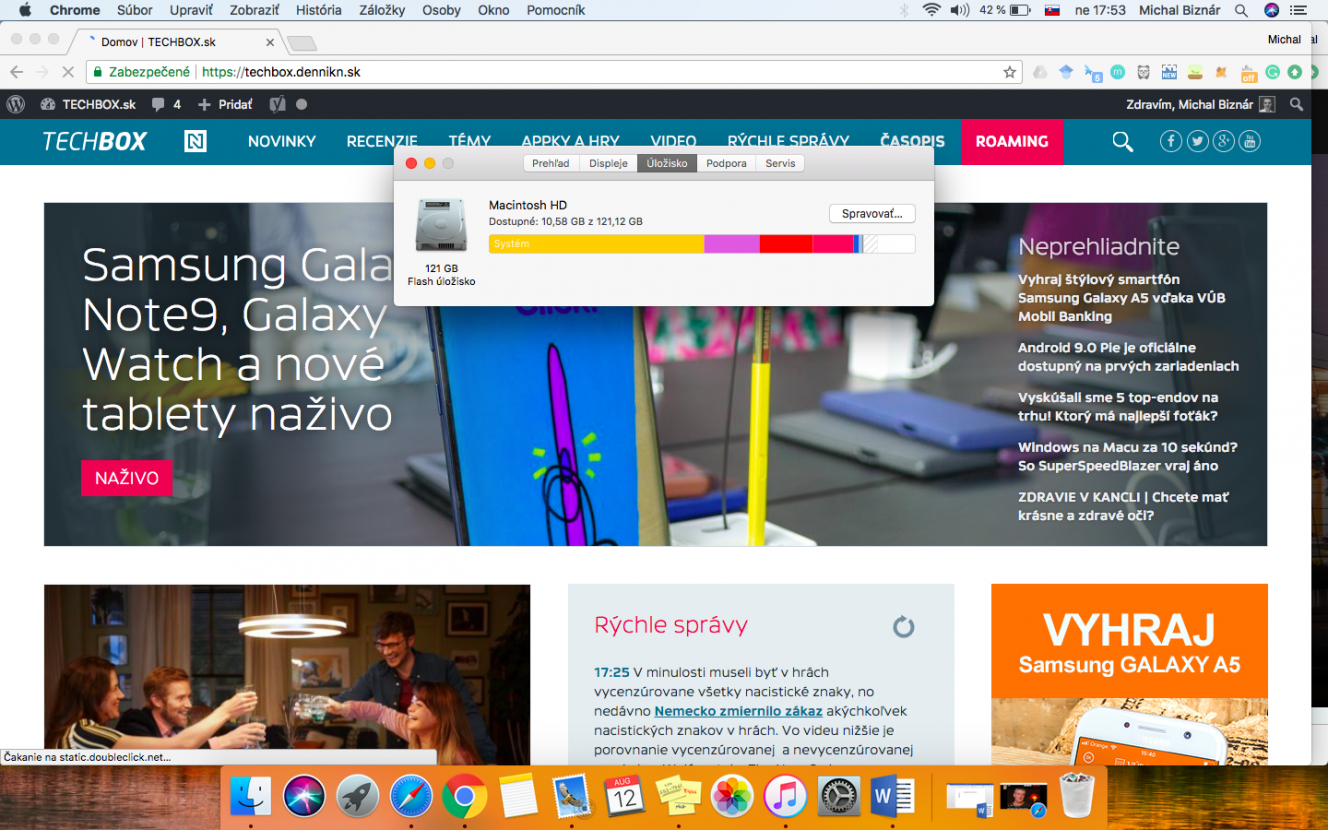Image resolution: width=1328 pixels, height=830 pixels.
Task: Launch Safari from the Dock
Action: click(x=410, y=797)
